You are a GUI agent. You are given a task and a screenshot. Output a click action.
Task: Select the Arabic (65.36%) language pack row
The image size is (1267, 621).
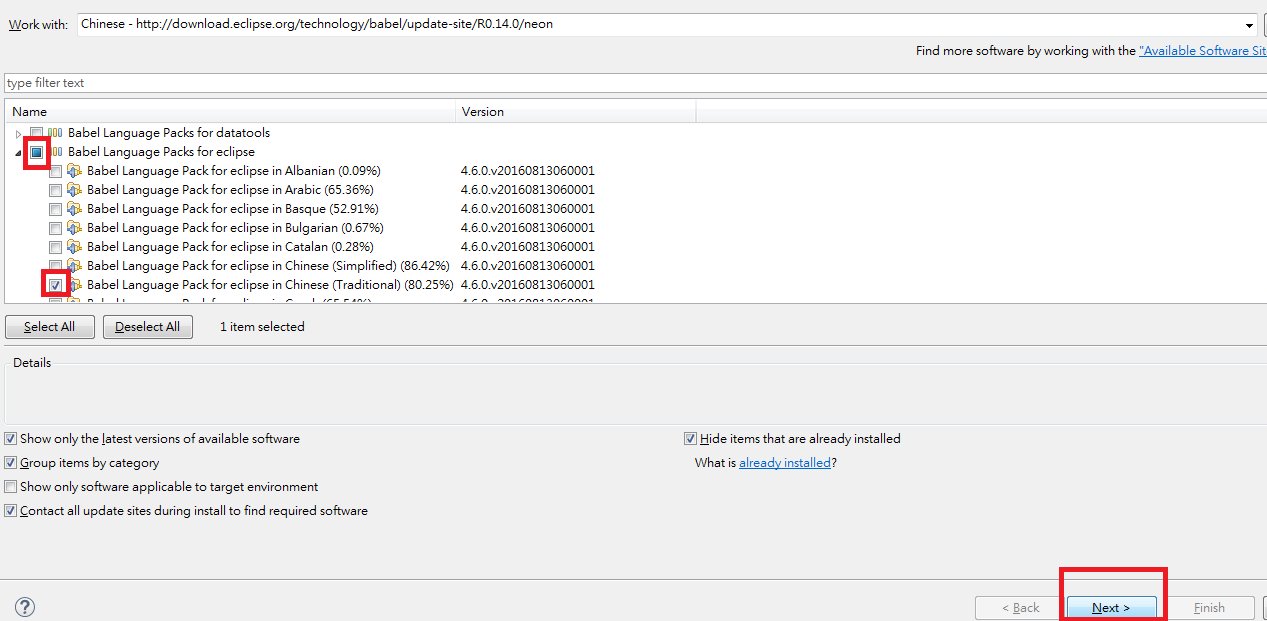(x=229, y=190)
